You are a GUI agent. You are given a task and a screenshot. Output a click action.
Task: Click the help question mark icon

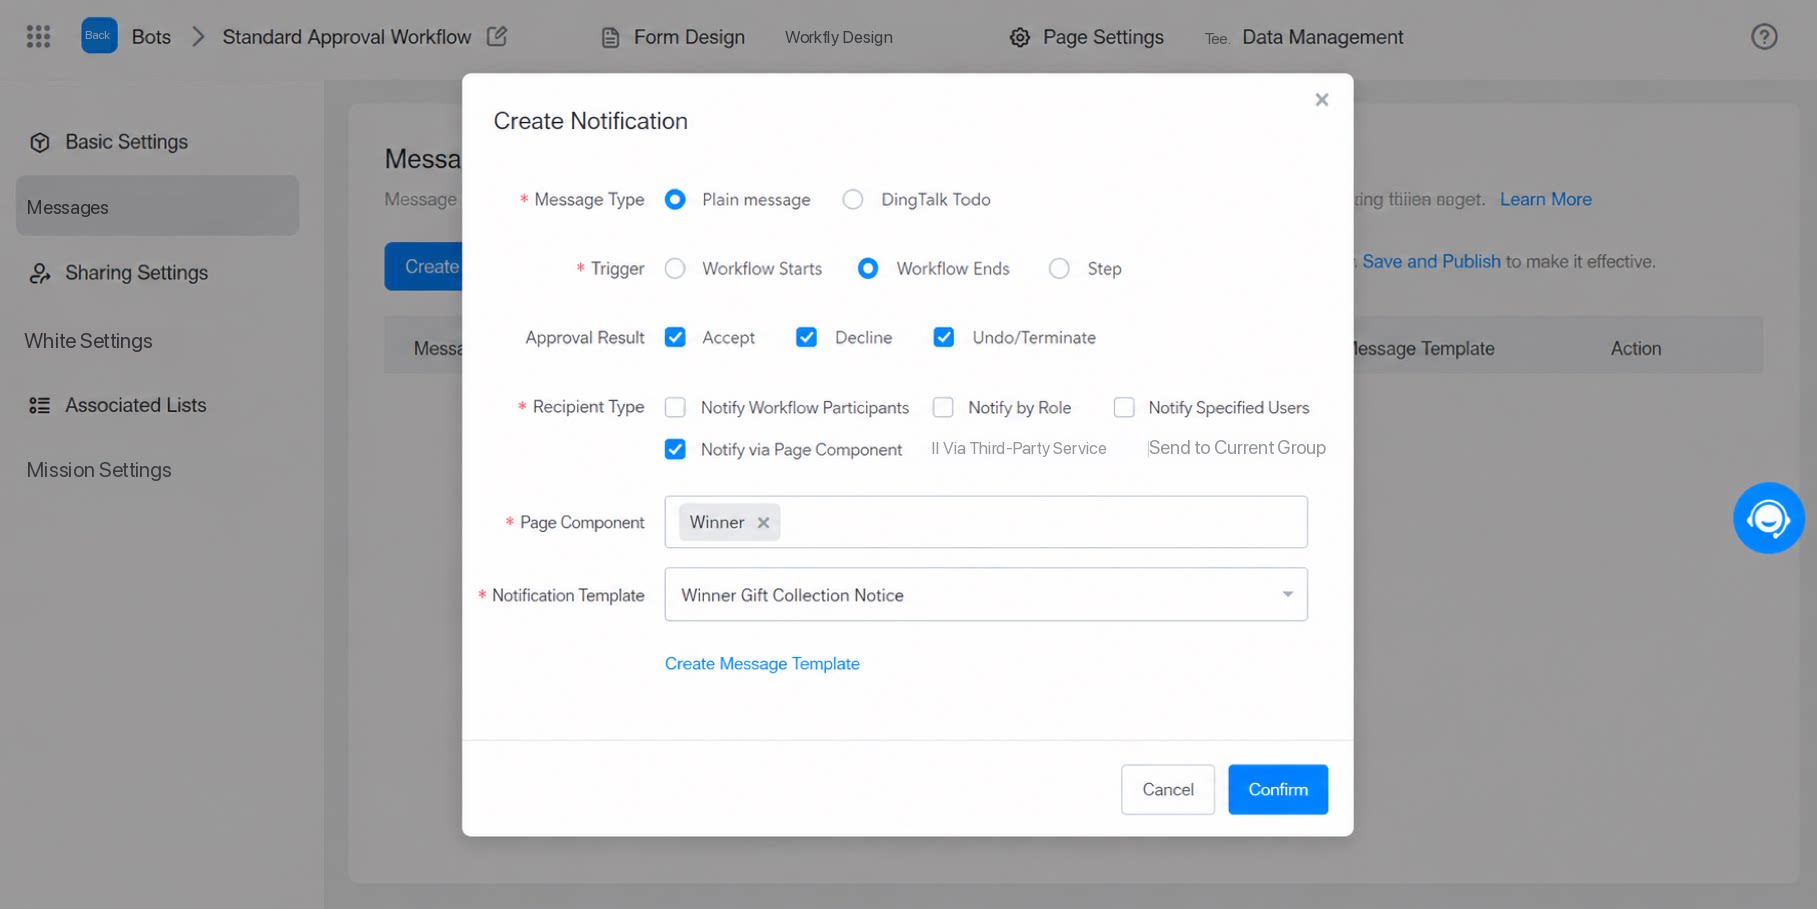pos(1764,37)
